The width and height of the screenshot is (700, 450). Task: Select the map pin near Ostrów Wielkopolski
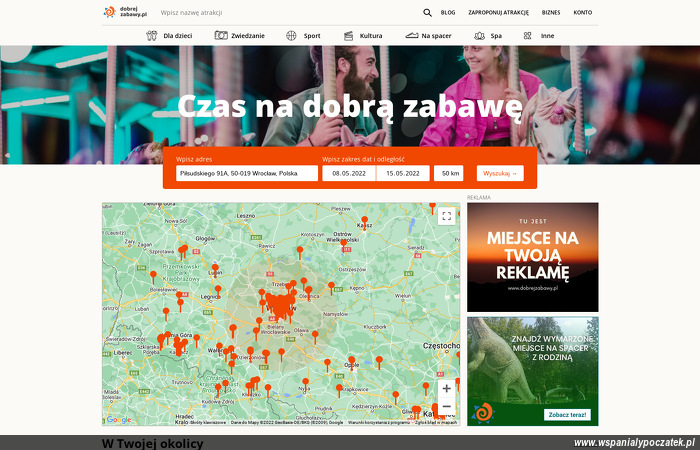pos(344,245)
